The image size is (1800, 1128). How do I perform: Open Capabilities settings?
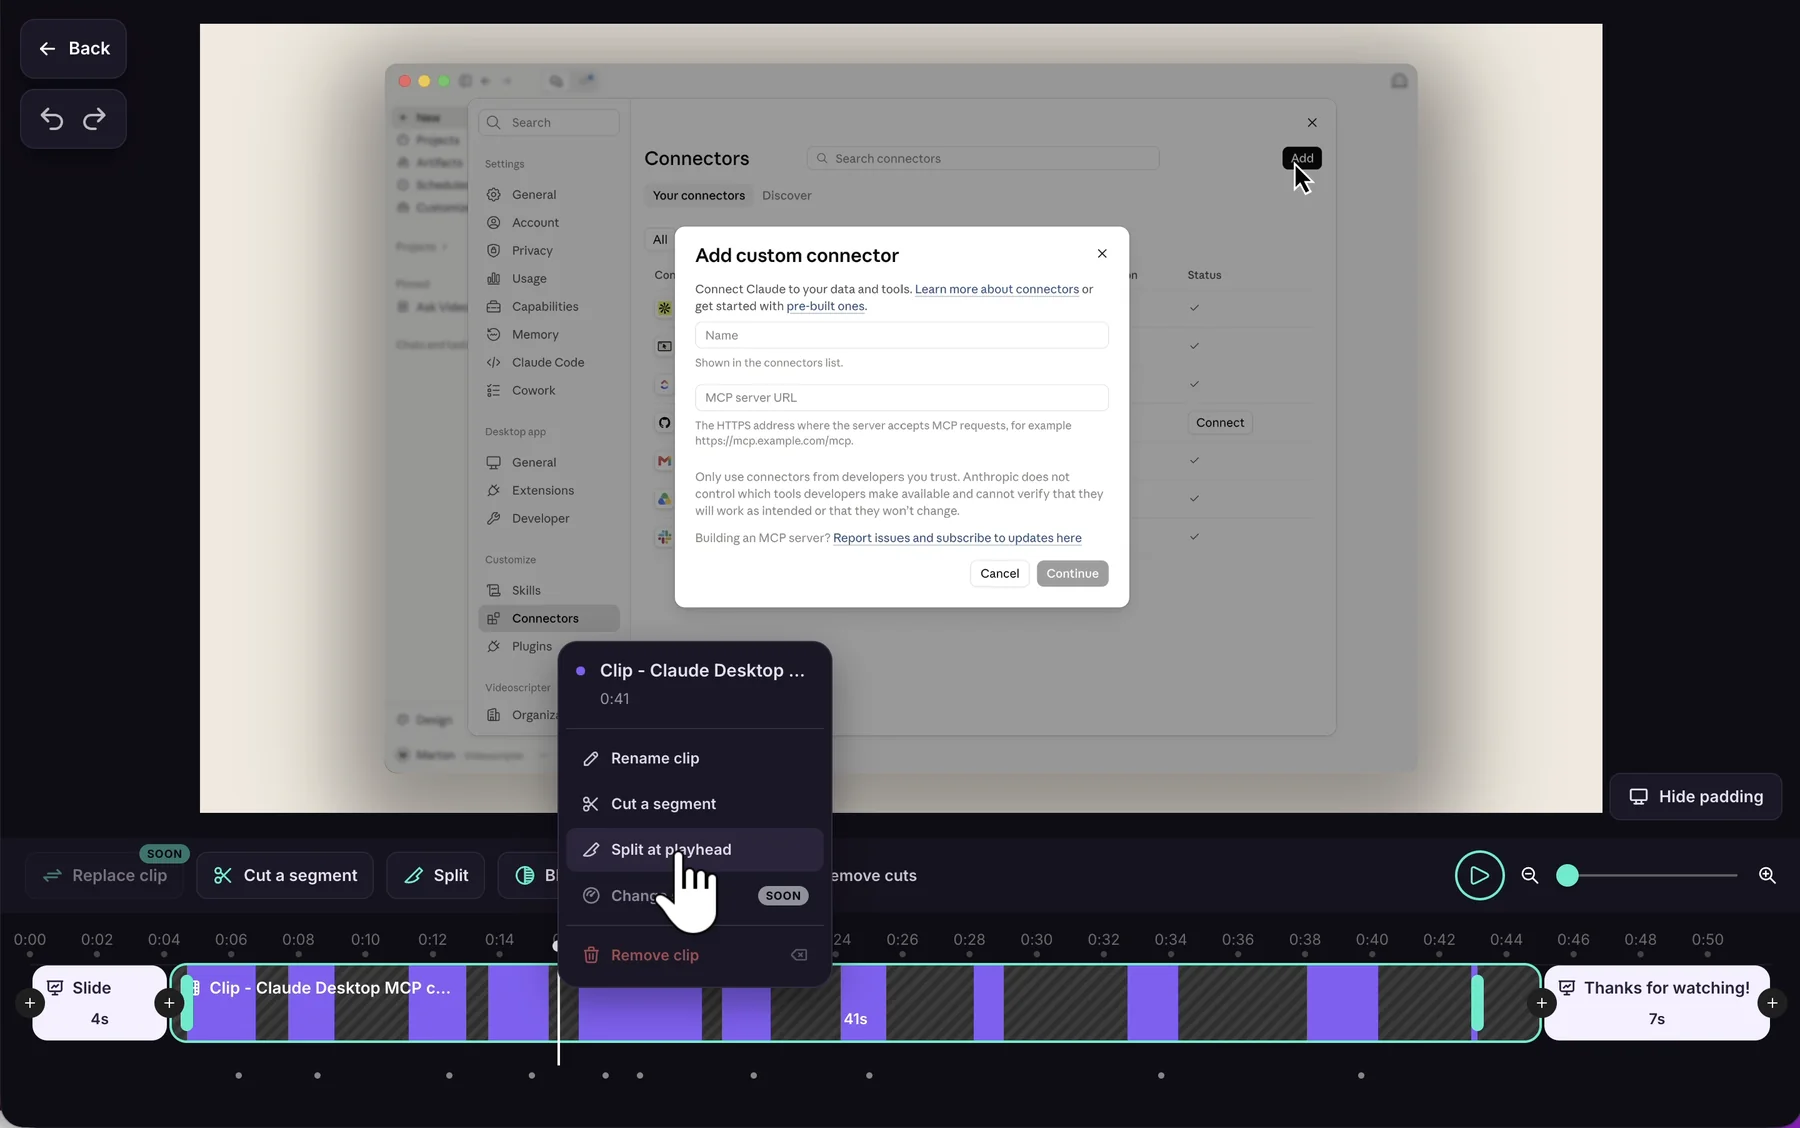(549, 306)
